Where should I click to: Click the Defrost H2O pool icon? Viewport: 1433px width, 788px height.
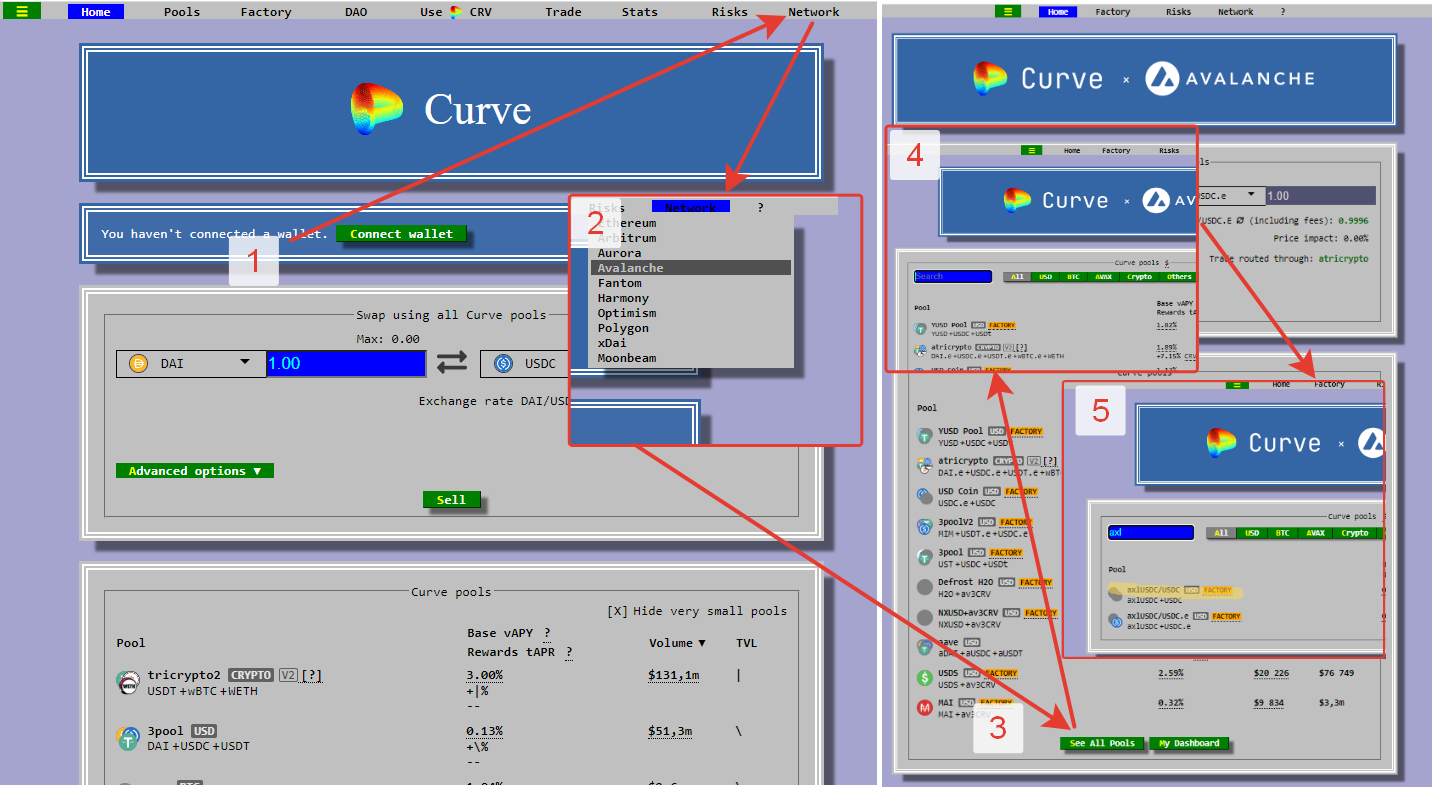925,587
